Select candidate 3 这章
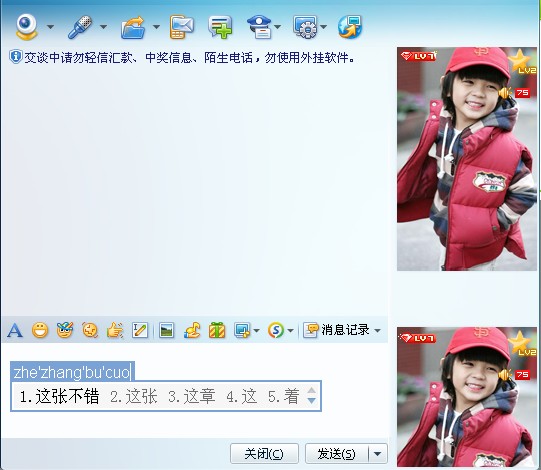The height and width of the screenshot is (470, 541). click(192, 396)
